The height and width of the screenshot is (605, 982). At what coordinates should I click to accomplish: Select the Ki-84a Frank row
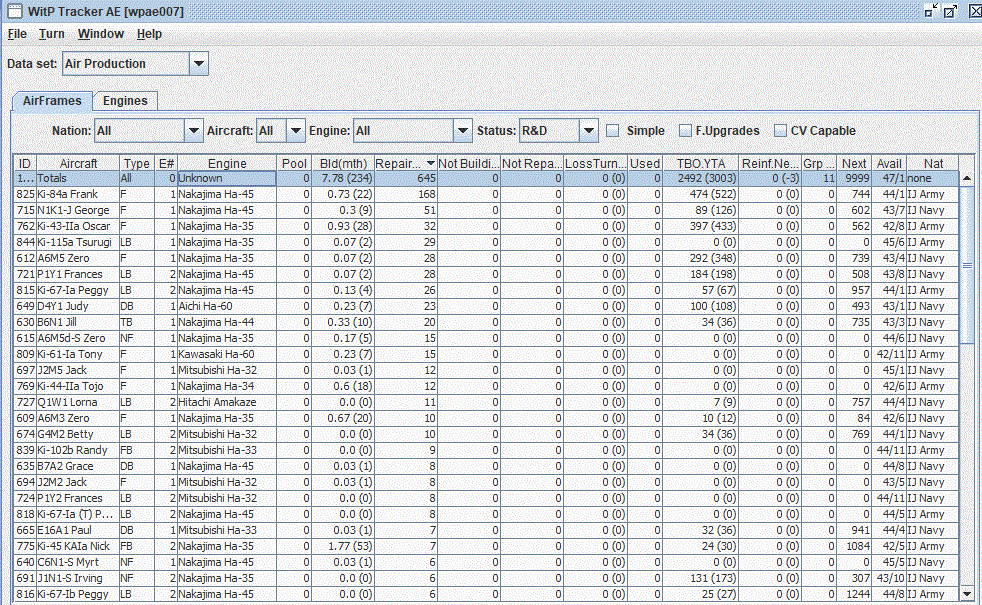[68, 194]
